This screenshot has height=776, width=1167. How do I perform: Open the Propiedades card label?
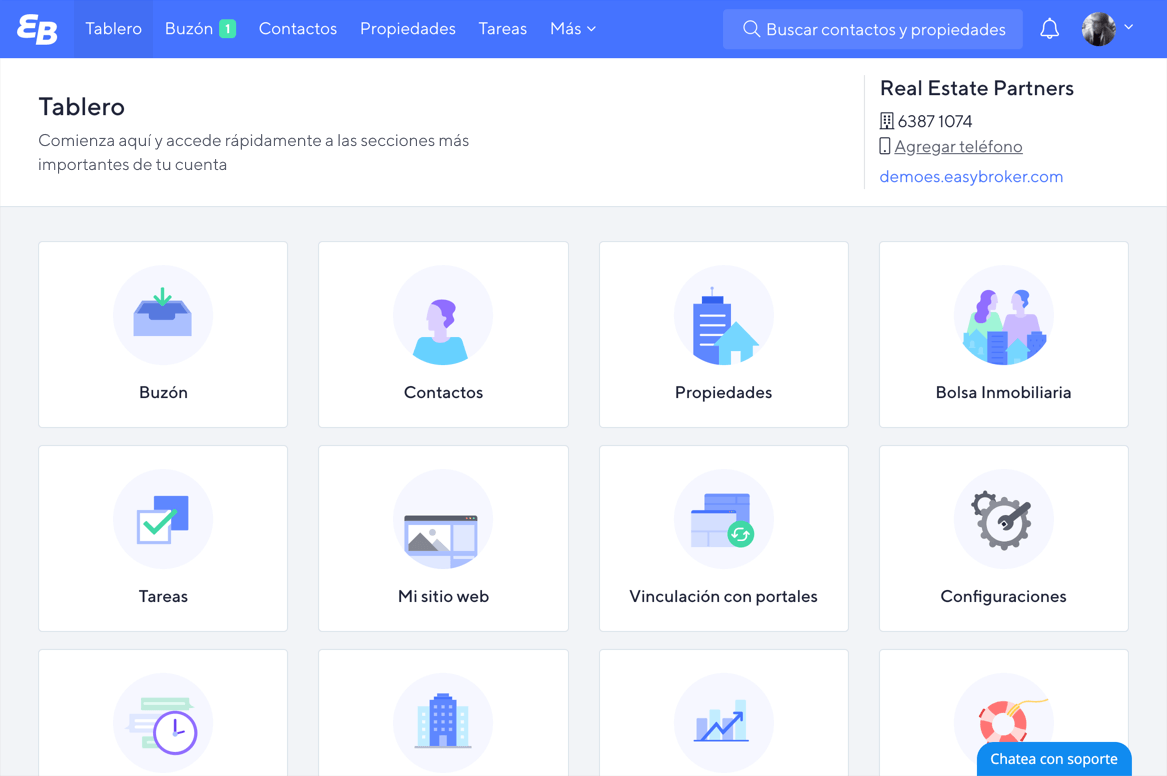(x=723, y=392)
